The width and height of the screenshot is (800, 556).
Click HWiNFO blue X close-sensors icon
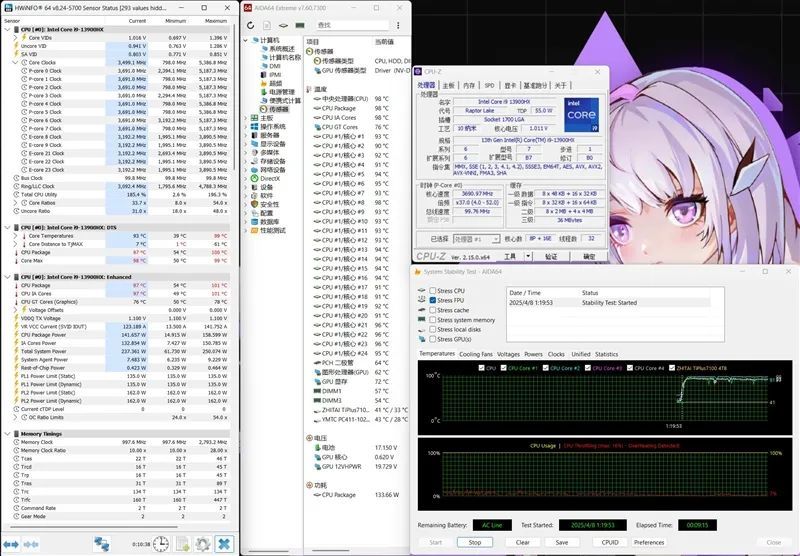[x=225, y=542]
